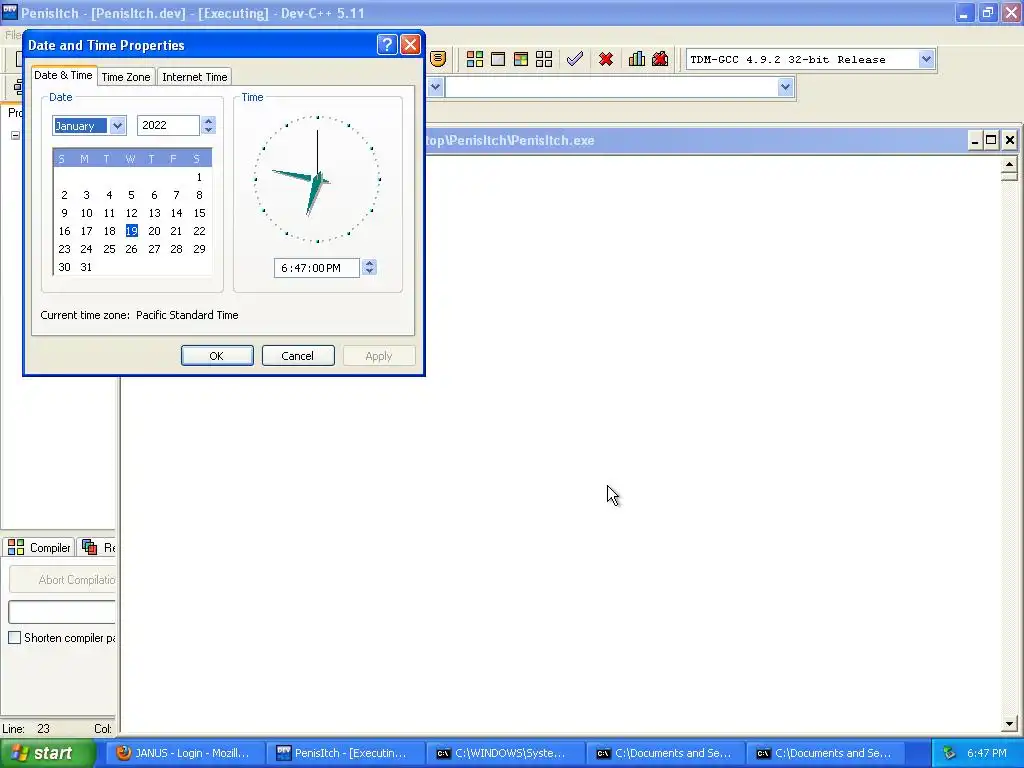The width and height of the screenshot is (1024, 768).
Task: Increase the year with up spinner
Action: pyautogui.click(x=208, y=121)
